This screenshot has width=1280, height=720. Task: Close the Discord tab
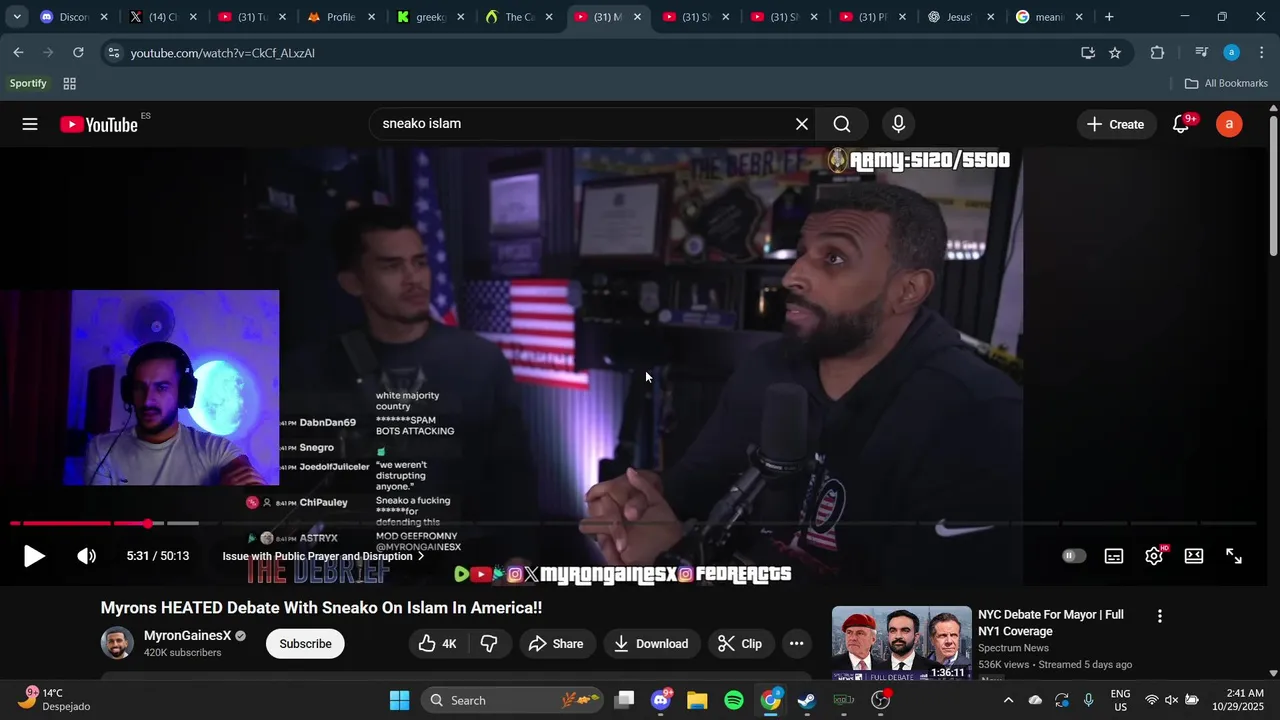pyautogui.click(x=104, y=17)
